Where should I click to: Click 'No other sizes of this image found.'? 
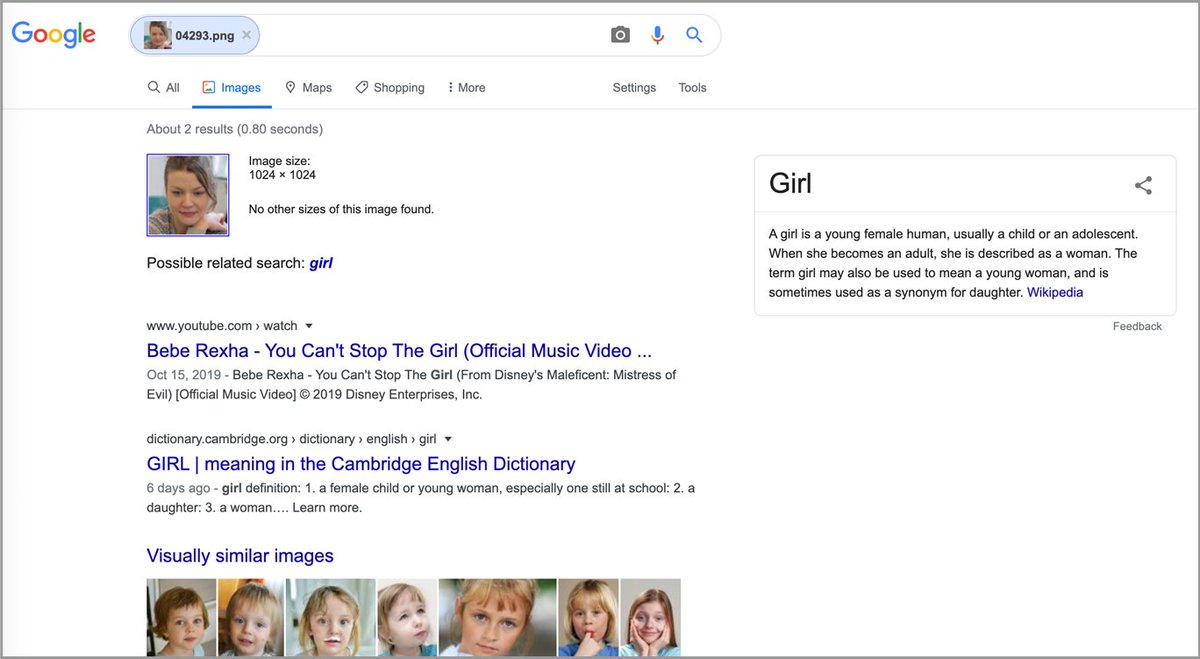[341, 210]
